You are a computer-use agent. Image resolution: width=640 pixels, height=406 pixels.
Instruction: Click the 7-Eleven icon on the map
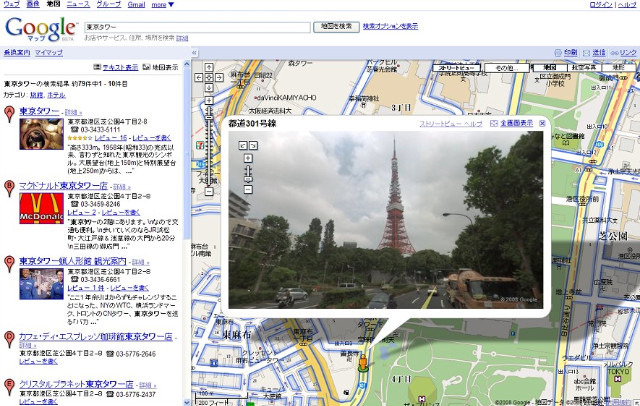pyautogui.click(x=200, y=146)
